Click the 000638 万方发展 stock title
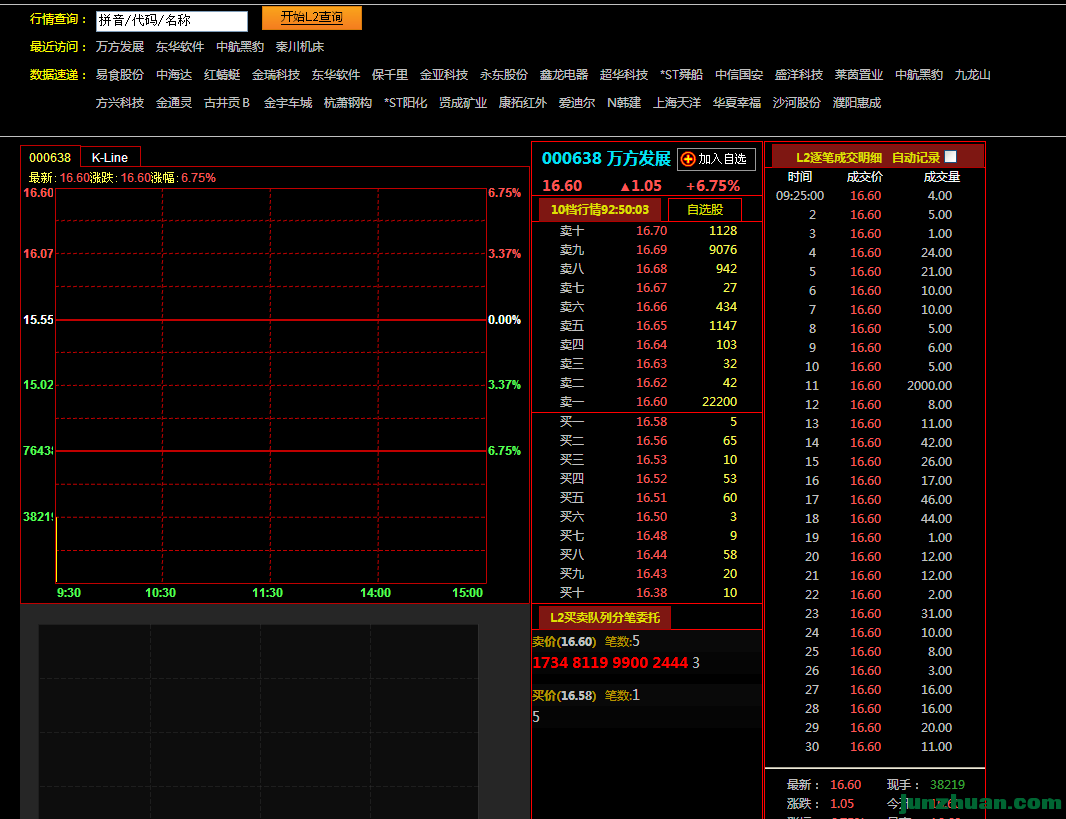The width and height of the screenshot is (1066, 819). (606, 159)
